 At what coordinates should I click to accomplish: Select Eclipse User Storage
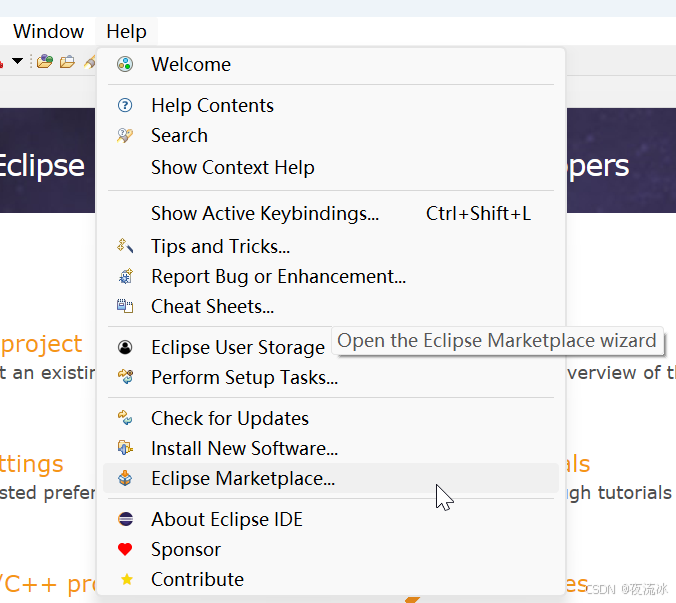(x=331, y=348)
